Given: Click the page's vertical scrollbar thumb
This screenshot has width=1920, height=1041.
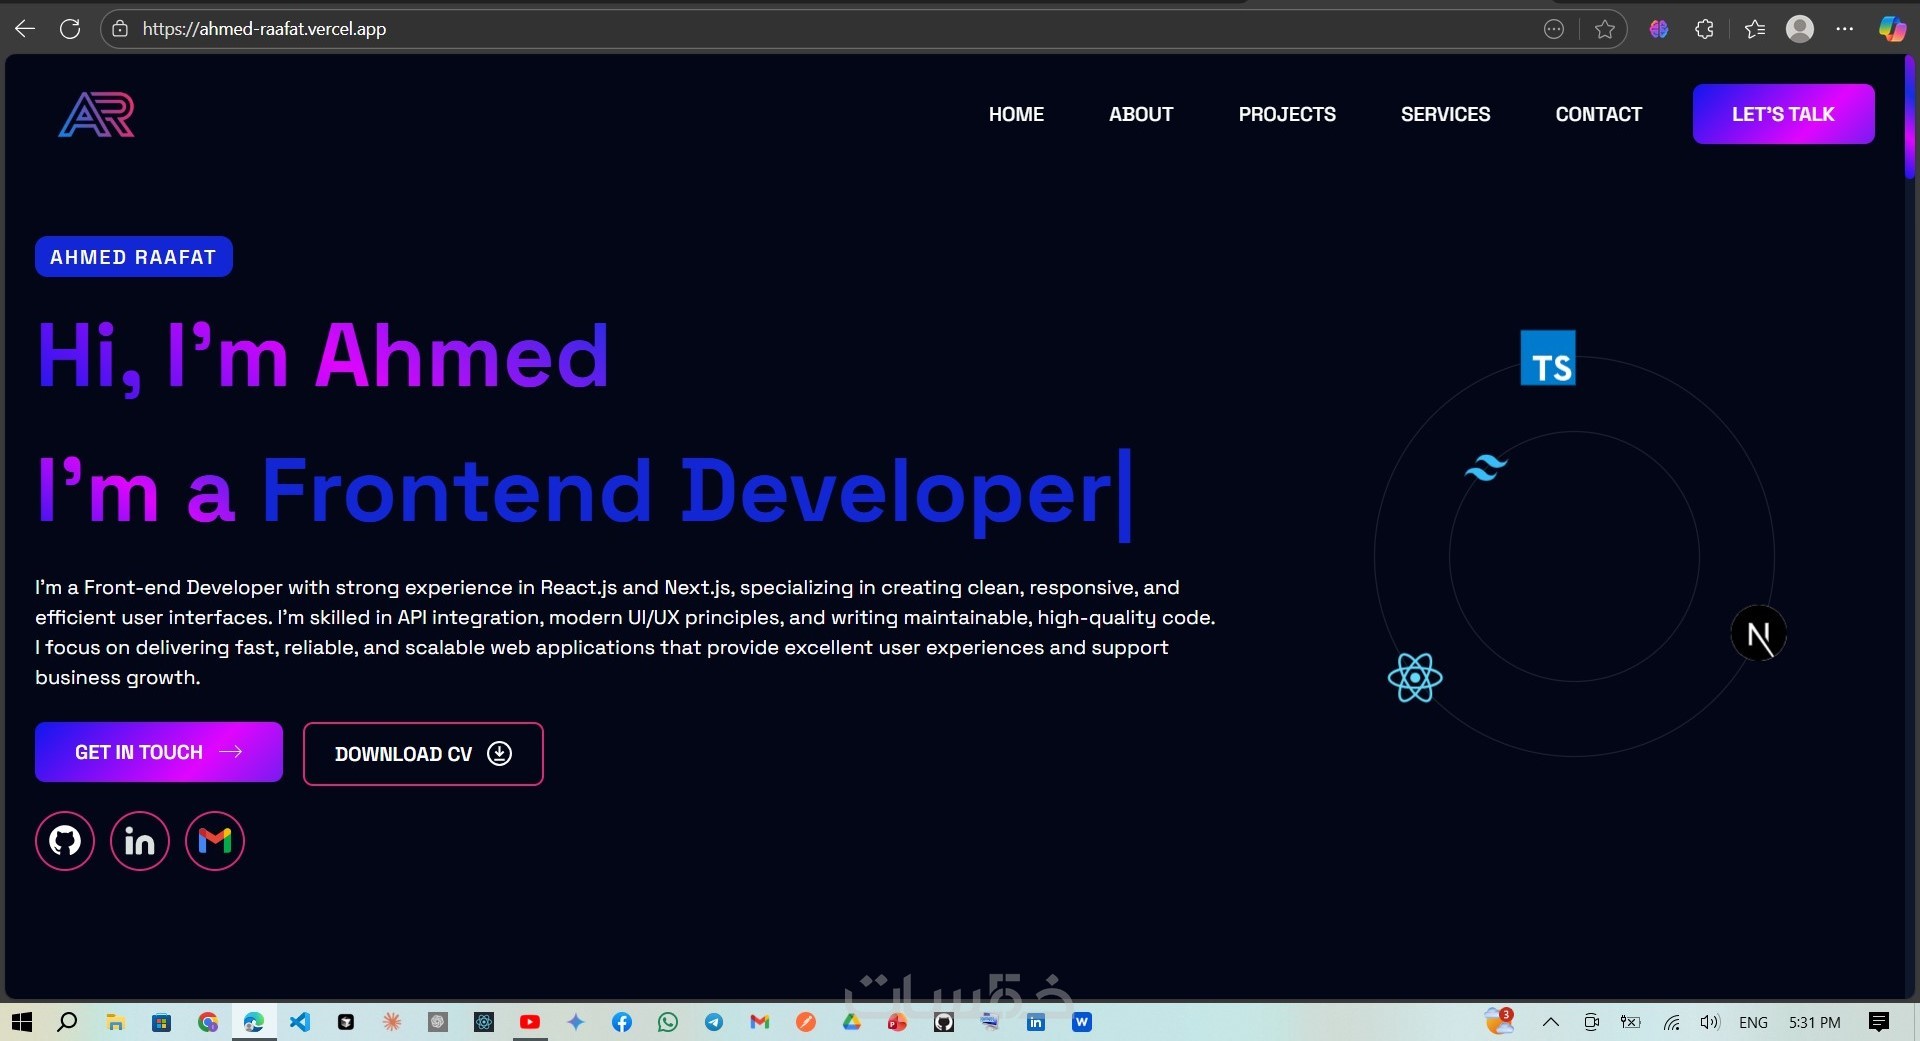Looking at the screenshot, I should [x=1909, y=118].
